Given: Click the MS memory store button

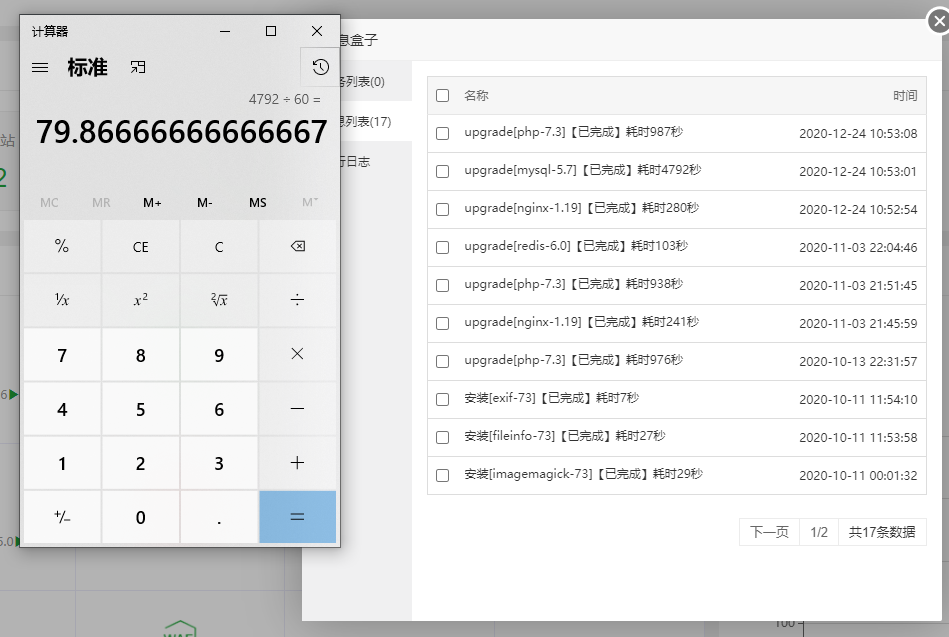Looking at the screenshot, I should tap(258, 203).
